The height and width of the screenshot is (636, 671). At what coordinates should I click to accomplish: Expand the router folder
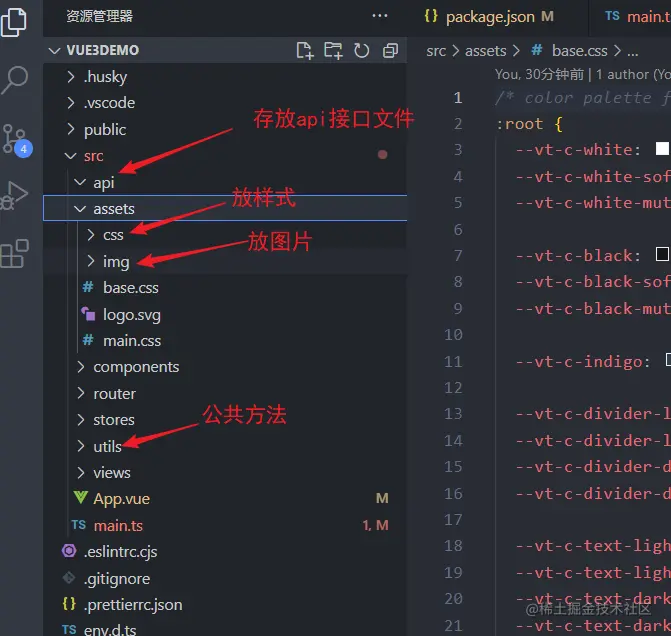[x=80, y=393]
